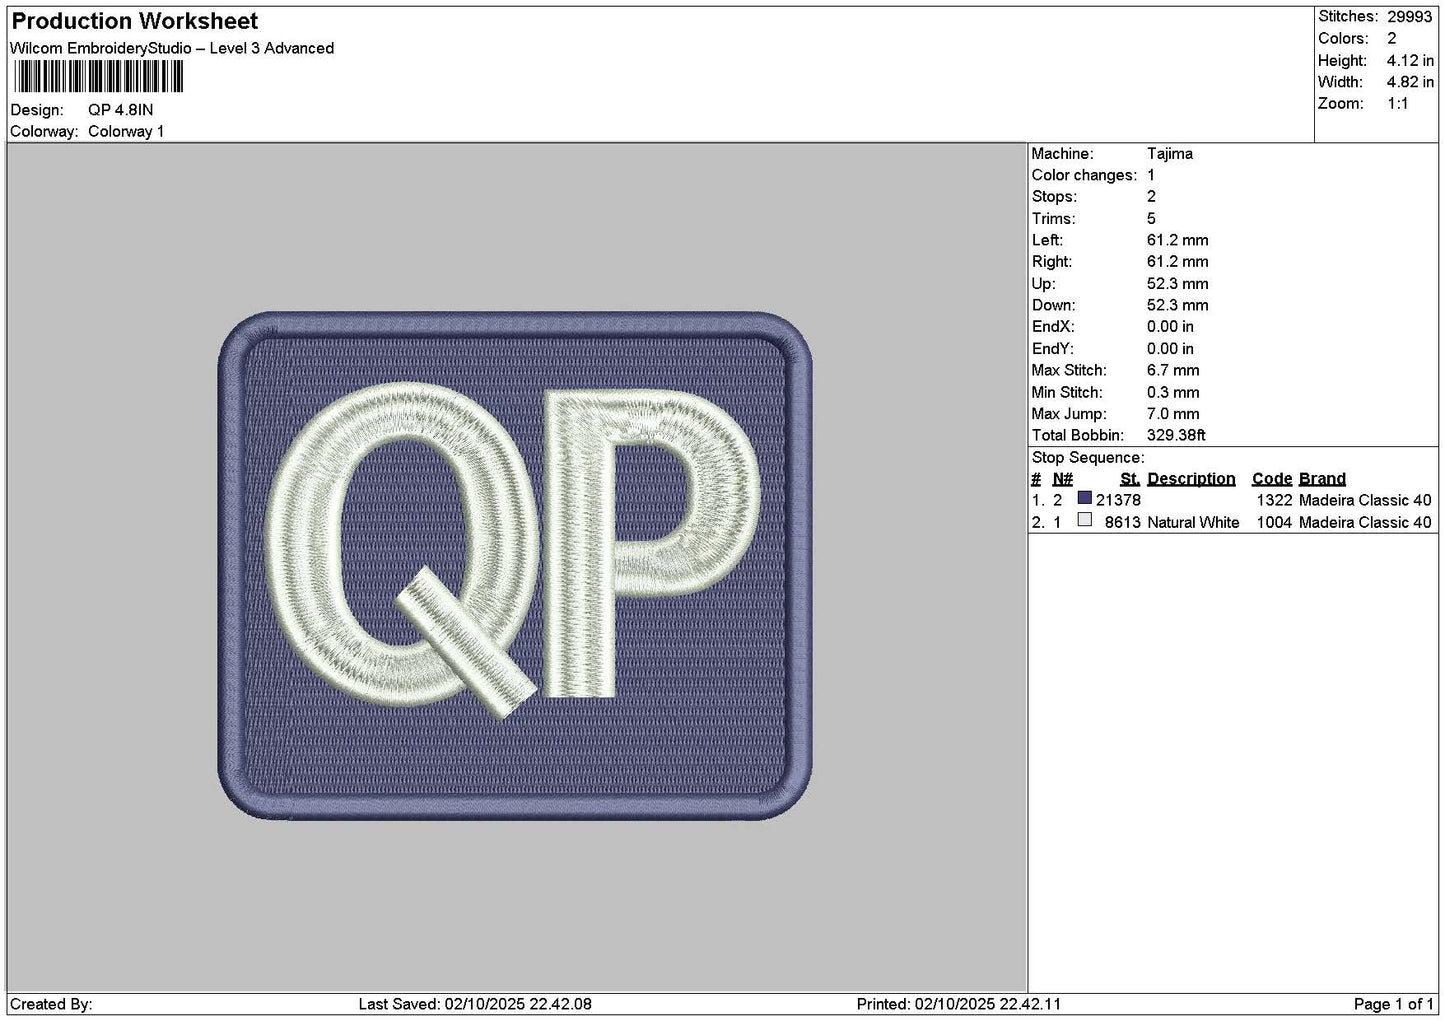Click the design name 'QP 4.8IN'
Screen dimensions: 1445x1021
tap(121, 110)
